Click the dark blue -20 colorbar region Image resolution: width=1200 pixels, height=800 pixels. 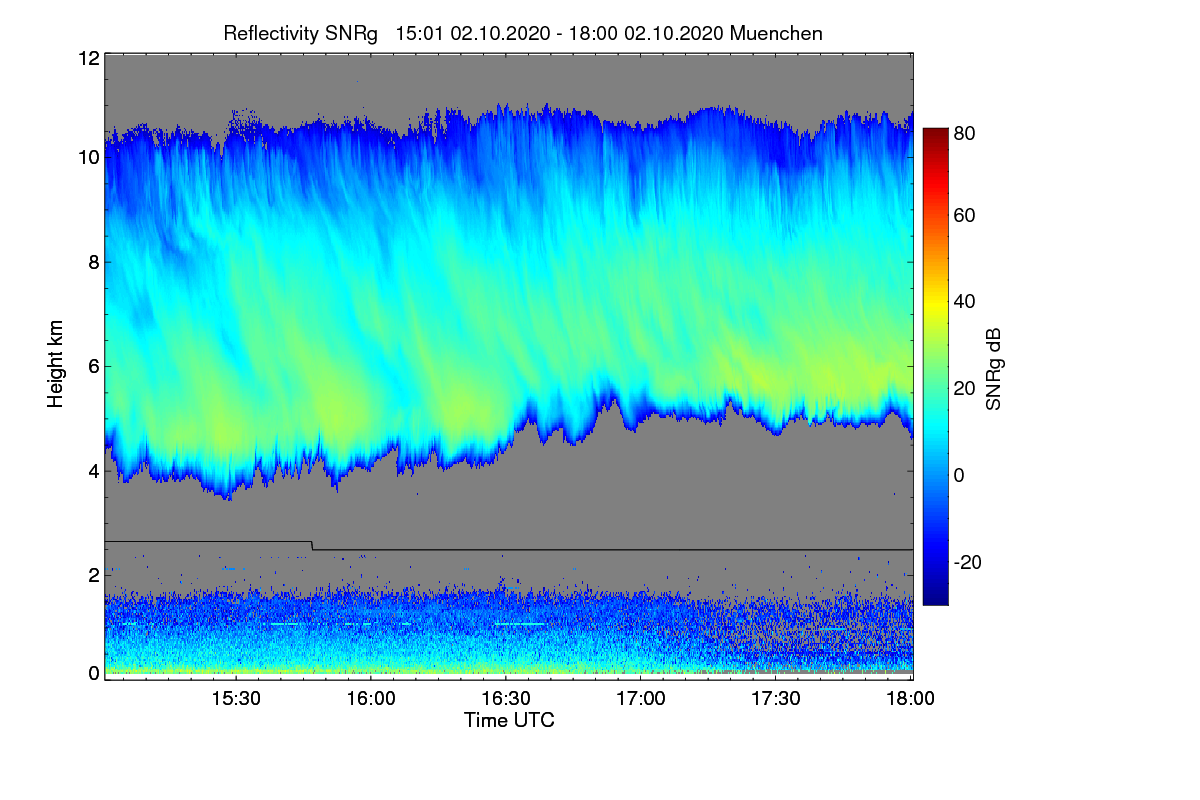point(934,562)
